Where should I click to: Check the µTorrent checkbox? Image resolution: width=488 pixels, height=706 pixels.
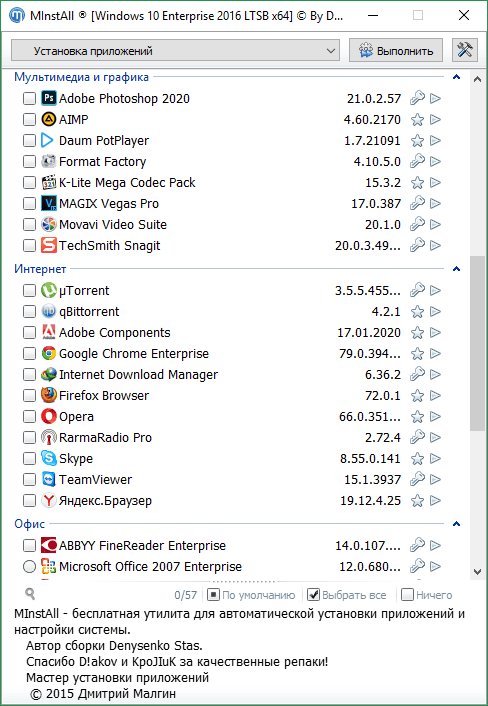coord(29,290)
